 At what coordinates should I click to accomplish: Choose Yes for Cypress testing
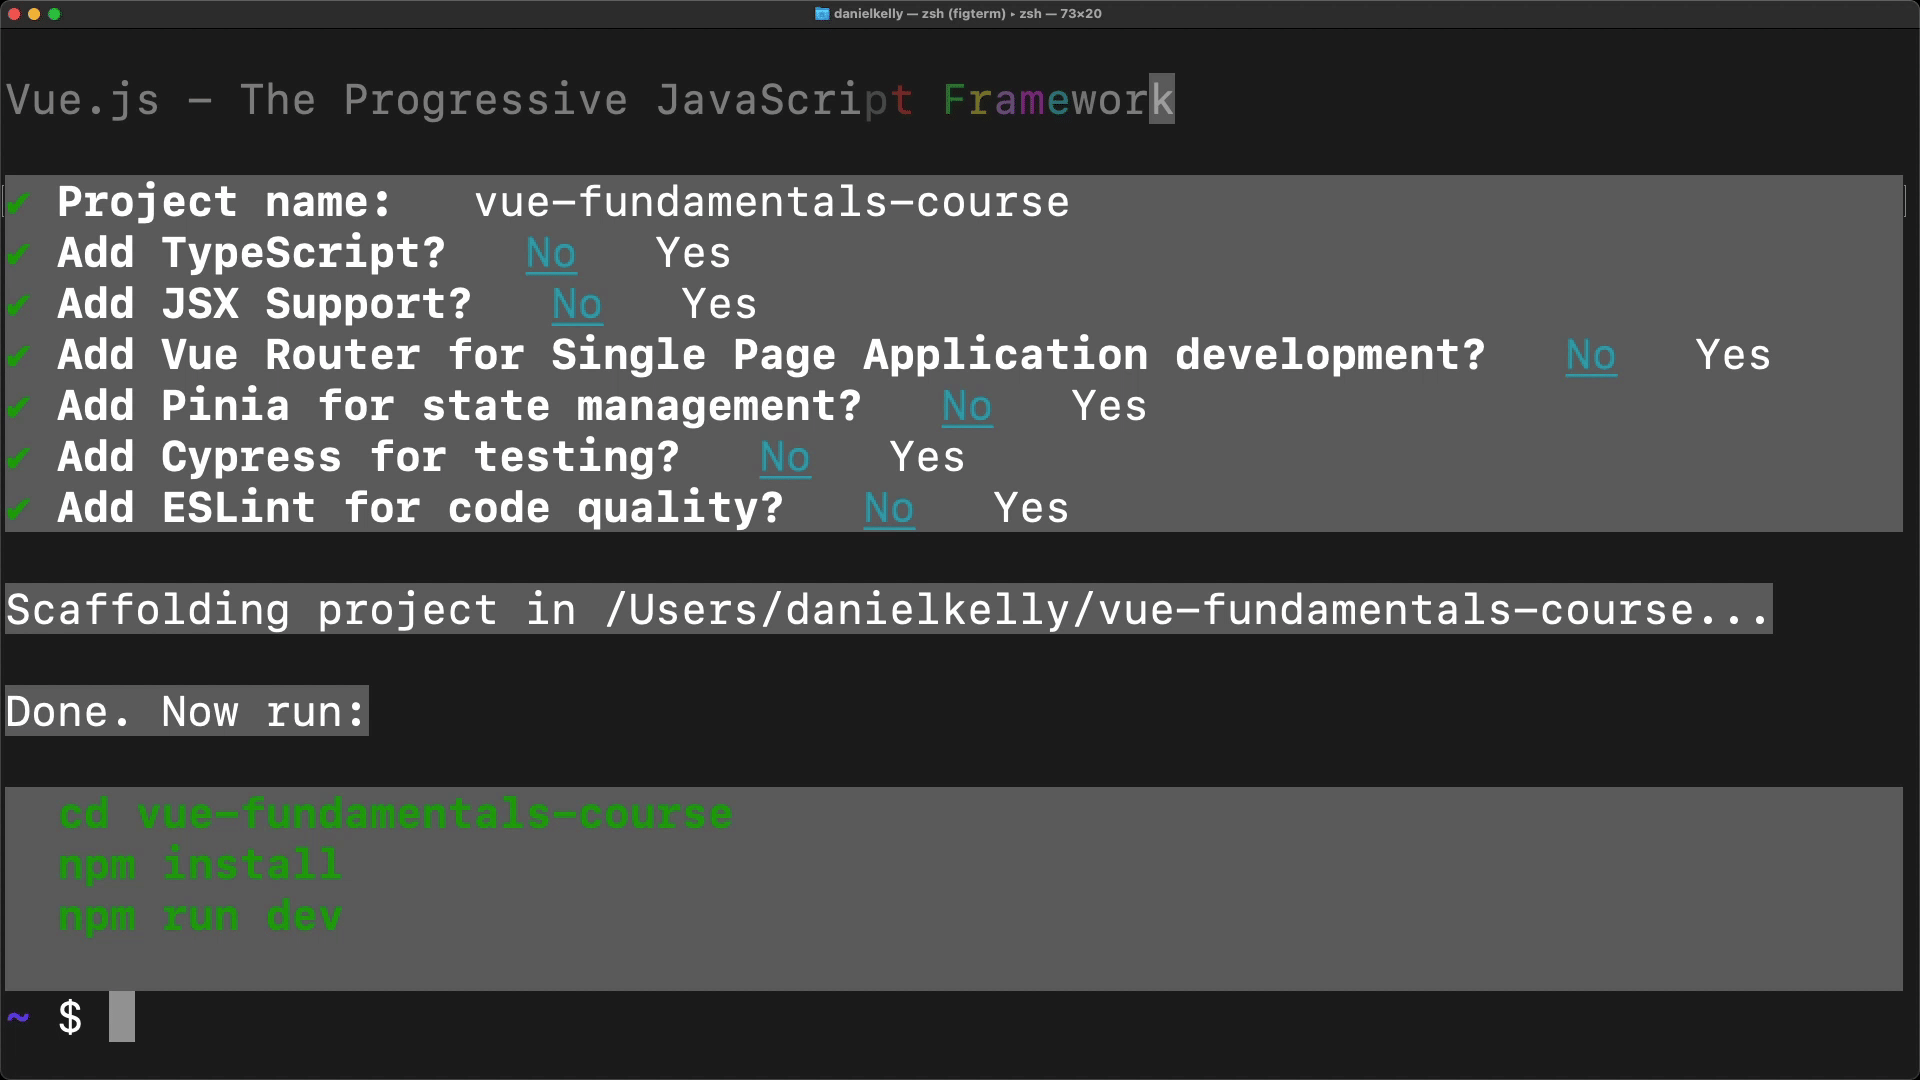pos(927,458)
